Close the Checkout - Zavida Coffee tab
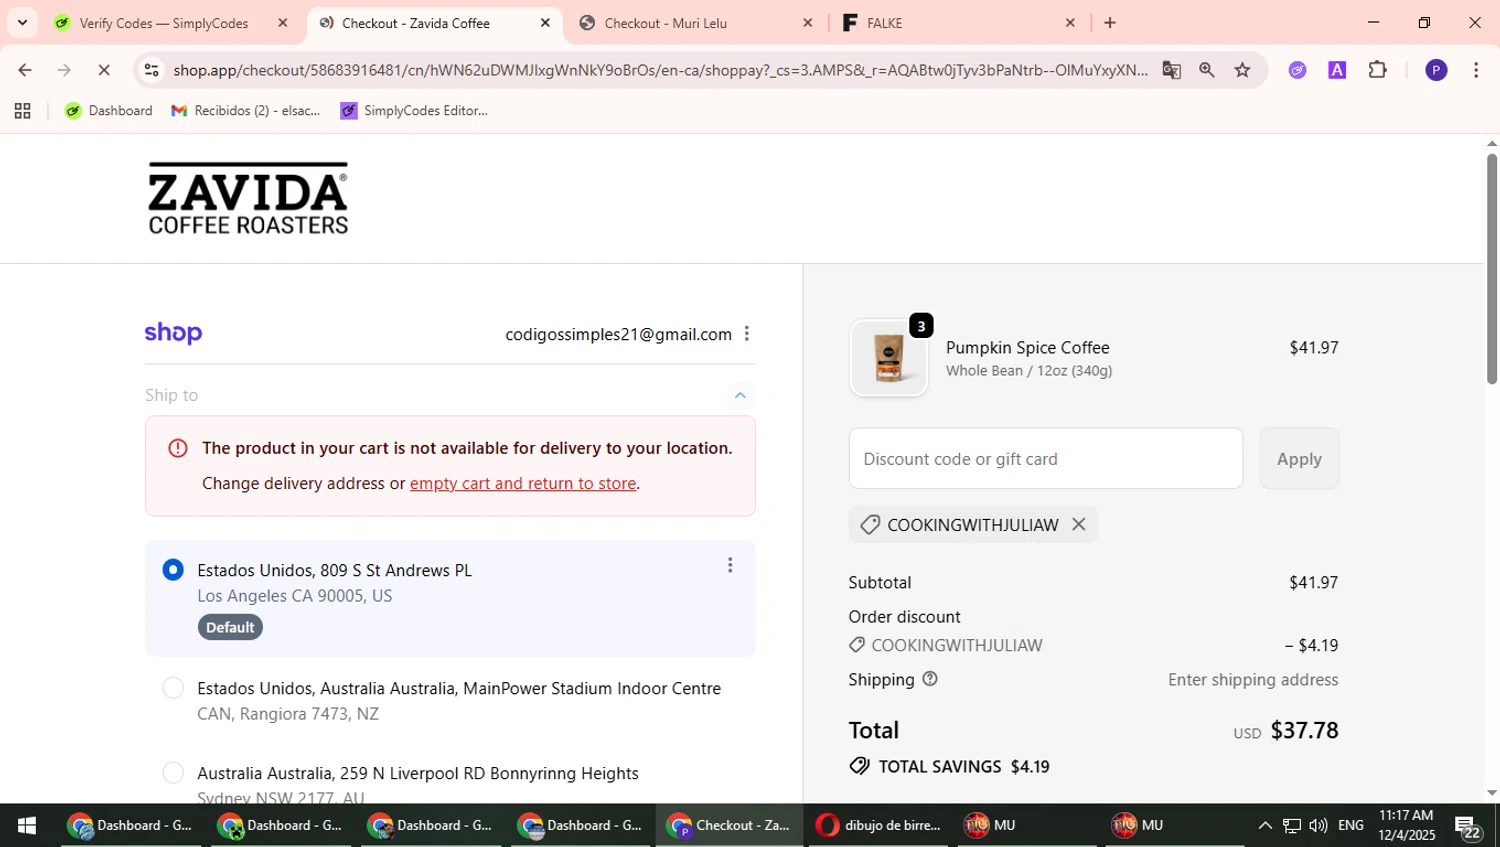Viewport: 1500px width, 847px height. (545, 23)
